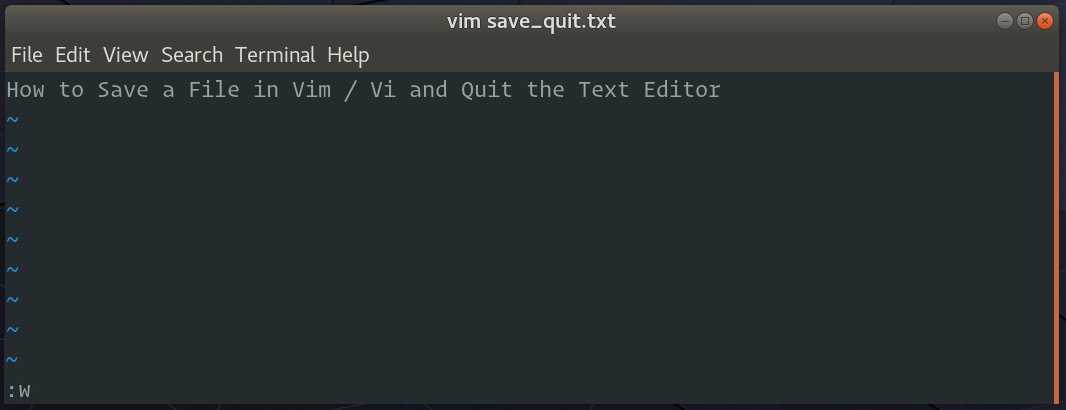
Task: Click the "vim save_quit.txt" window title
Action: tap(530, 20)
